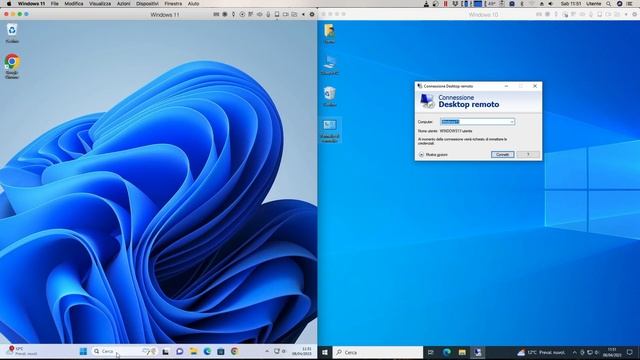Image resolution: width=640 pixels, height=360 pixels.
Task: Open the Dispositivi menu
Action: click(147, 4)
